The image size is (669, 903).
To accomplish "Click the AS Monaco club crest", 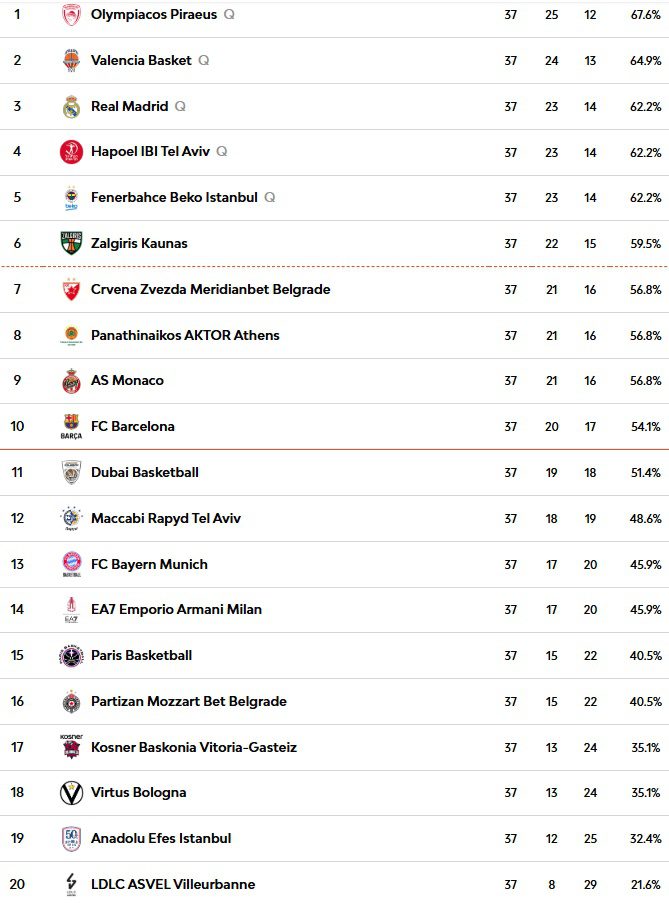I will click(71, 381).
